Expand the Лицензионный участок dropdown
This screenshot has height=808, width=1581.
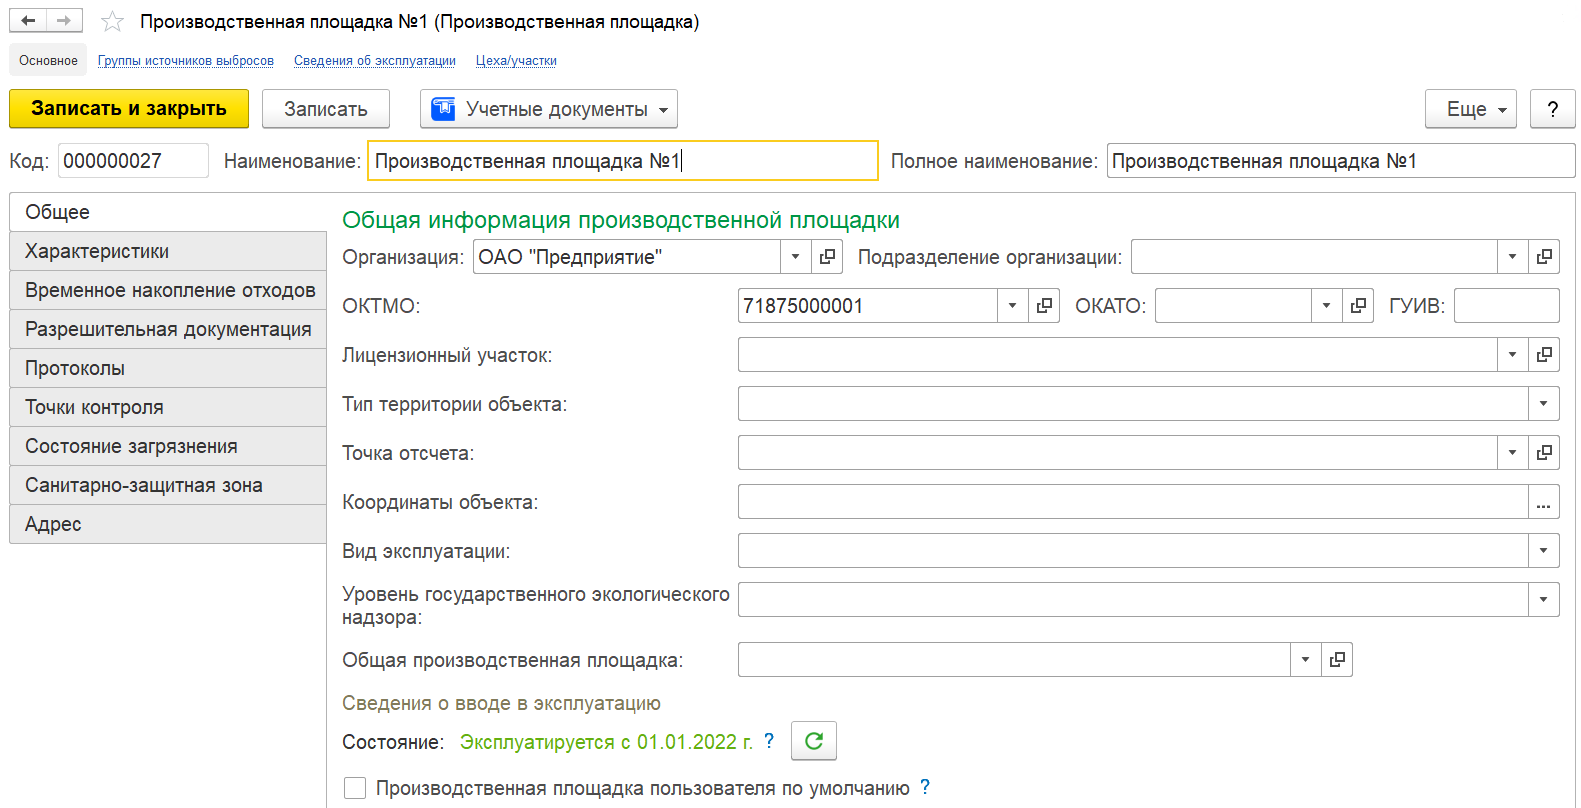[x=1512, y=355]
